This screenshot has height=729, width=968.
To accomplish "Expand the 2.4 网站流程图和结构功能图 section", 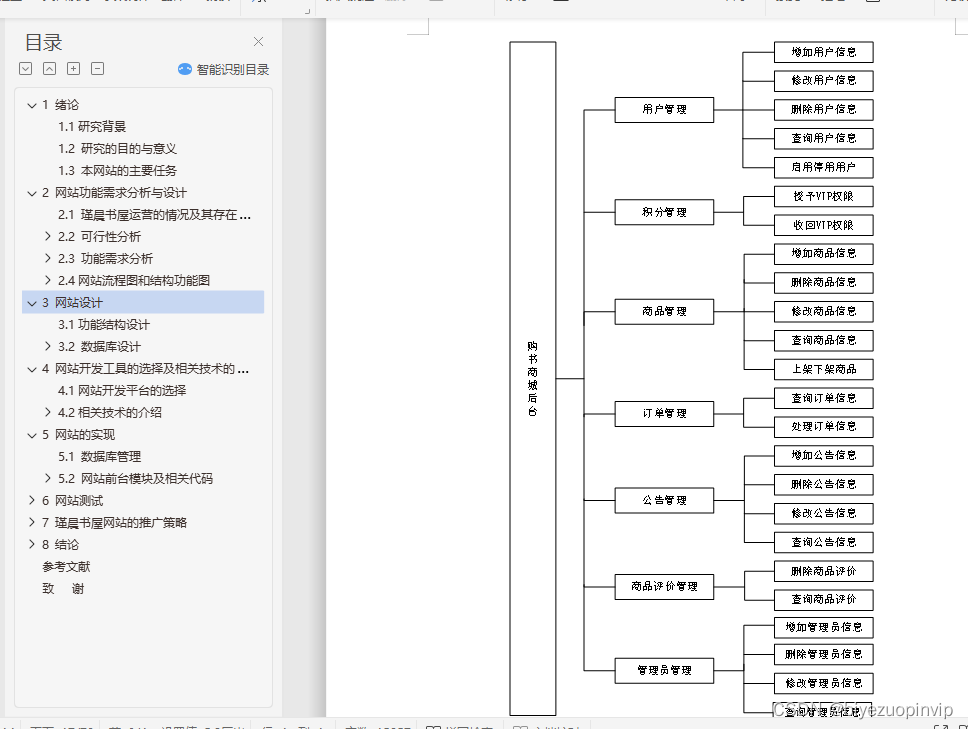I will [48, 280].
